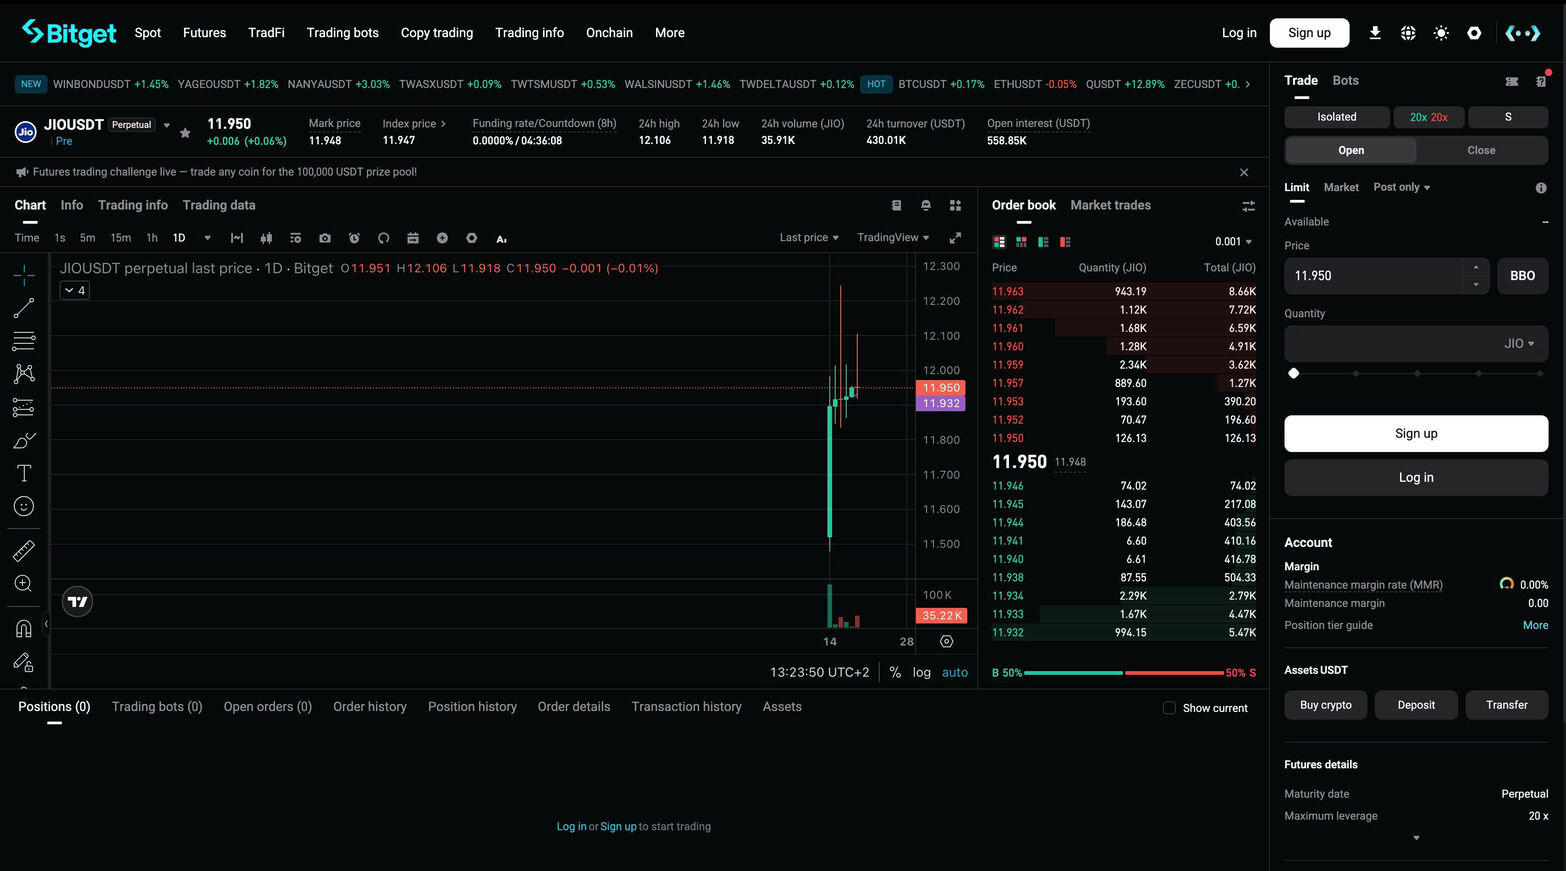Activate the chart zoom-in tool
Viewport: 1566px width, 871px height.
24,584
